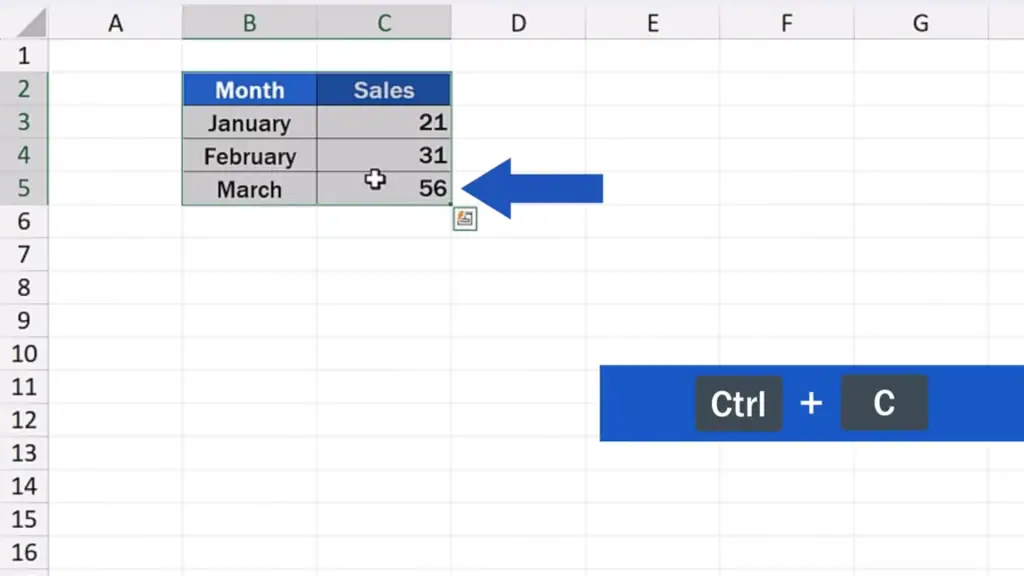The width and height of the screenshot is (1024, 576).
Task: Select row 16 header
Action: (x=24, y=552)
